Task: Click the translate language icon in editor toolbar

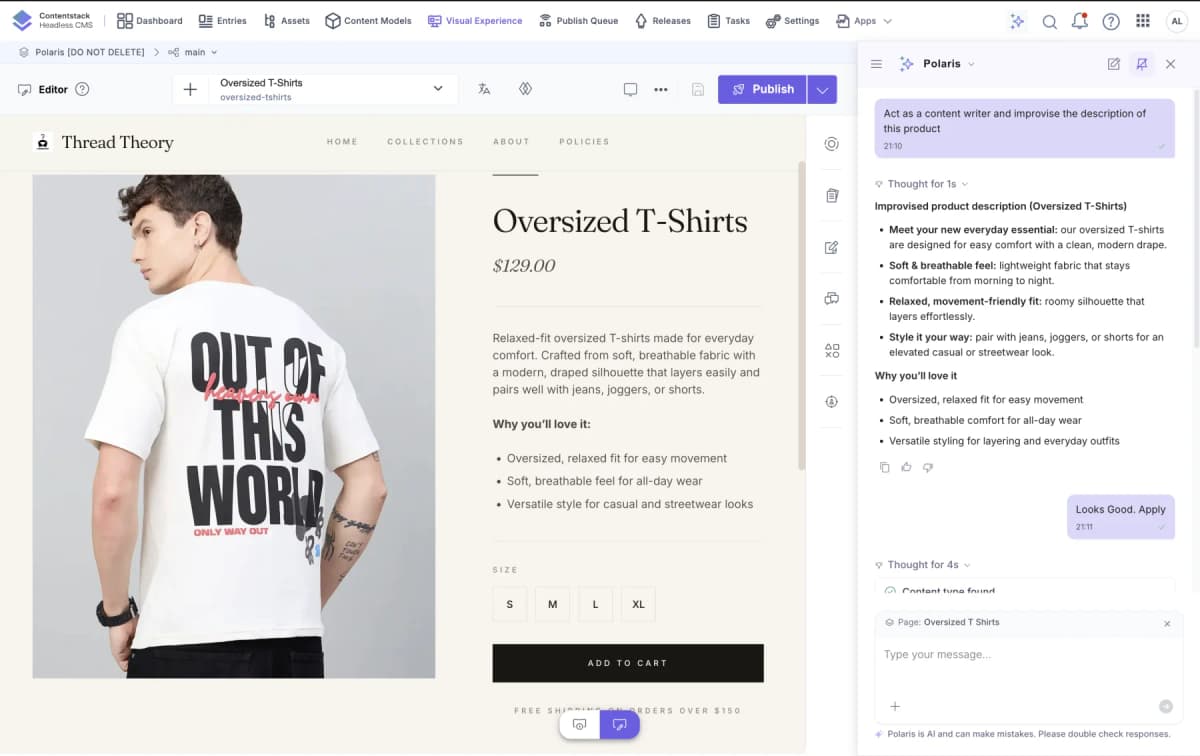Action: (484, 89)
